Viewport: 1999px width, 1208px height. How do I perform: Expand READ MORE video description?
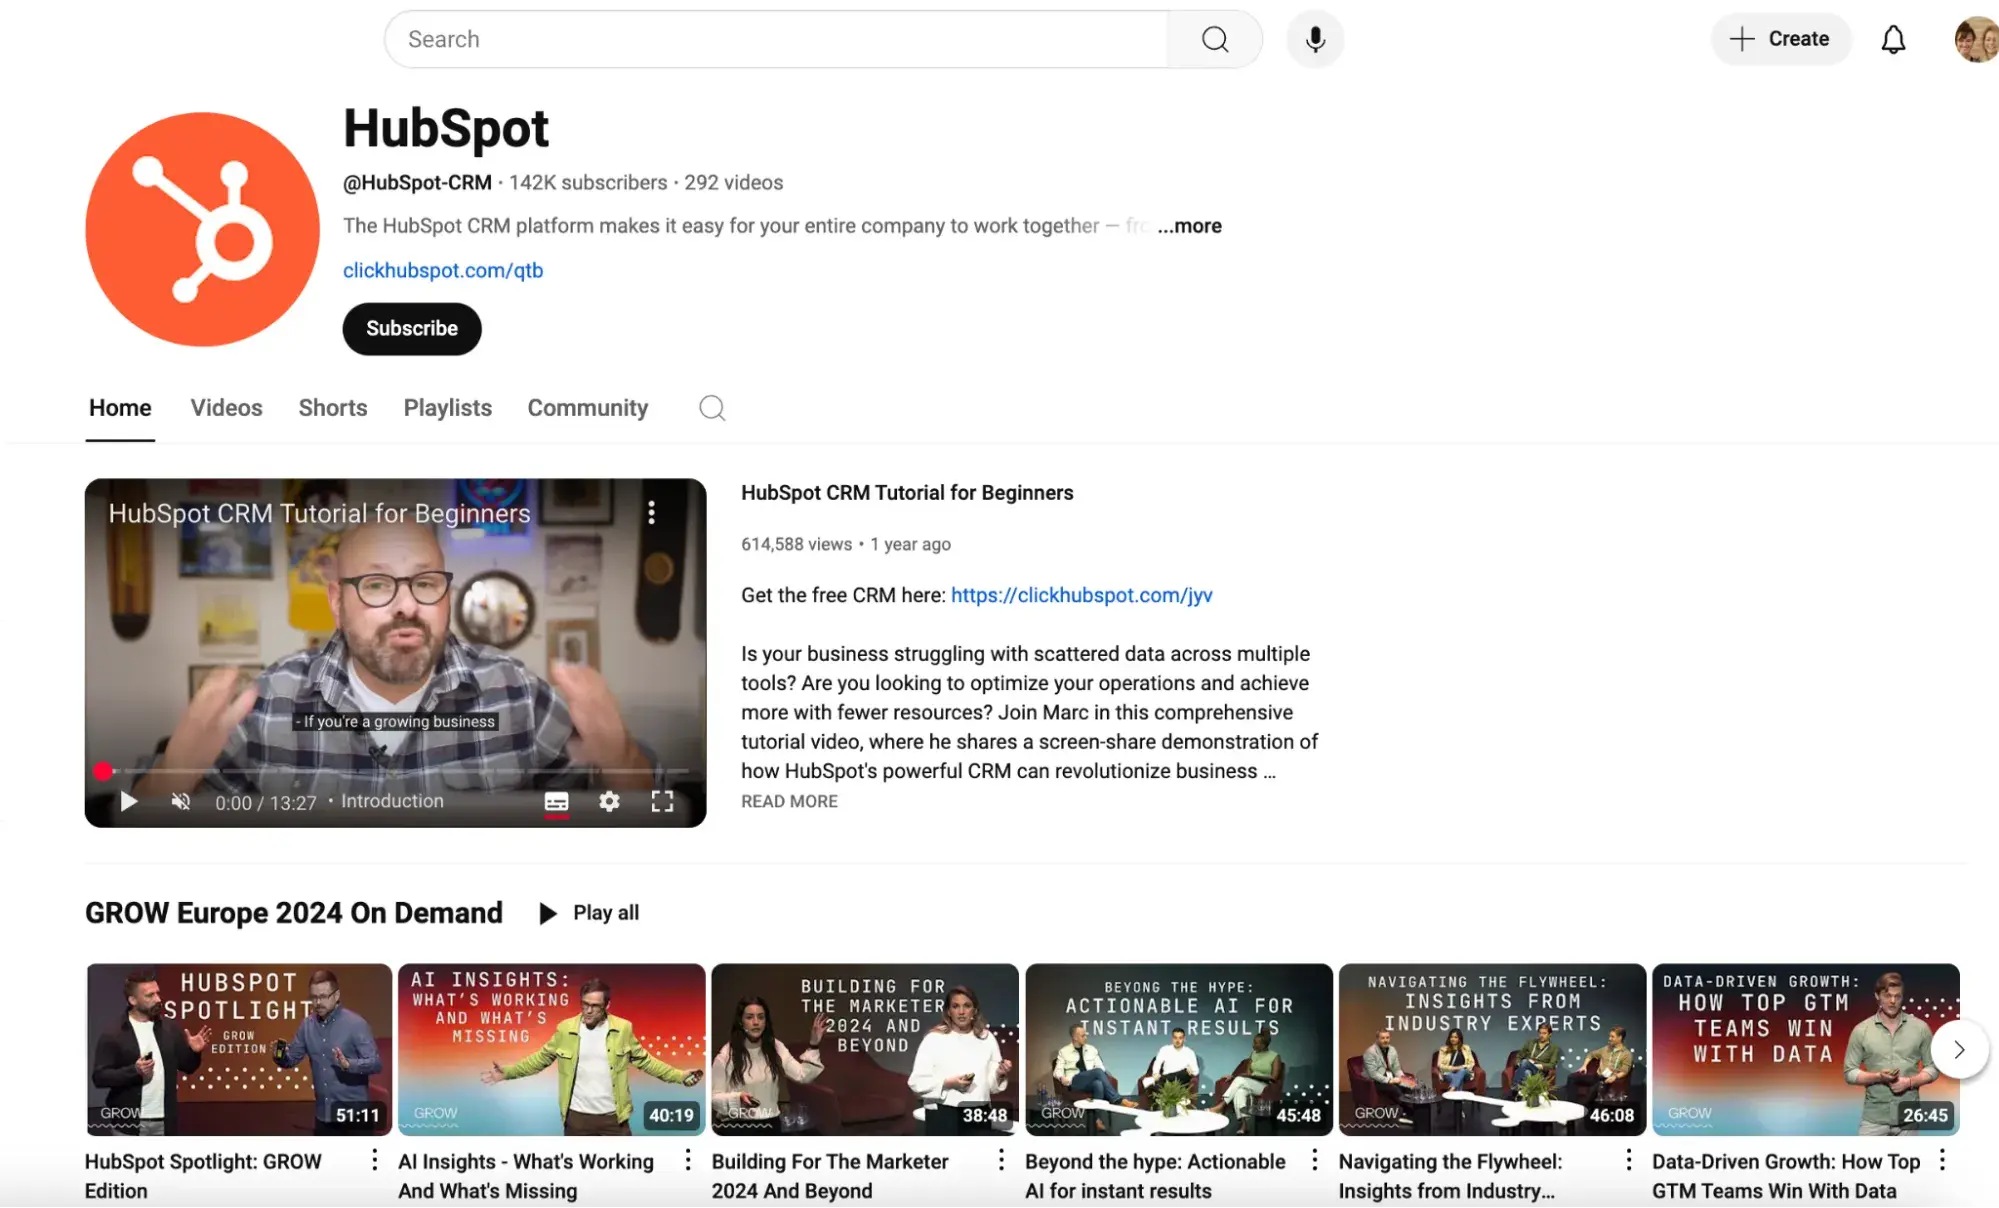click(x=790, y=800)
